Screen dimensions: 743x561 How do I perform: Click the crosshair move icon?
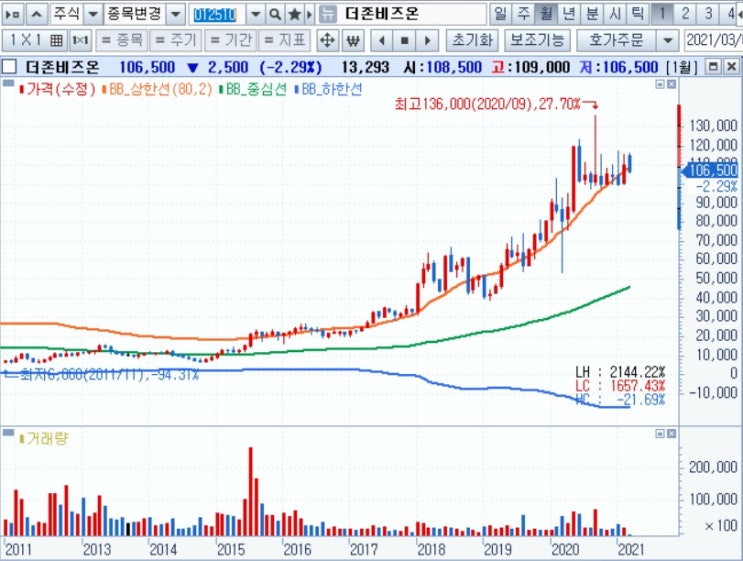pos(327,40)
